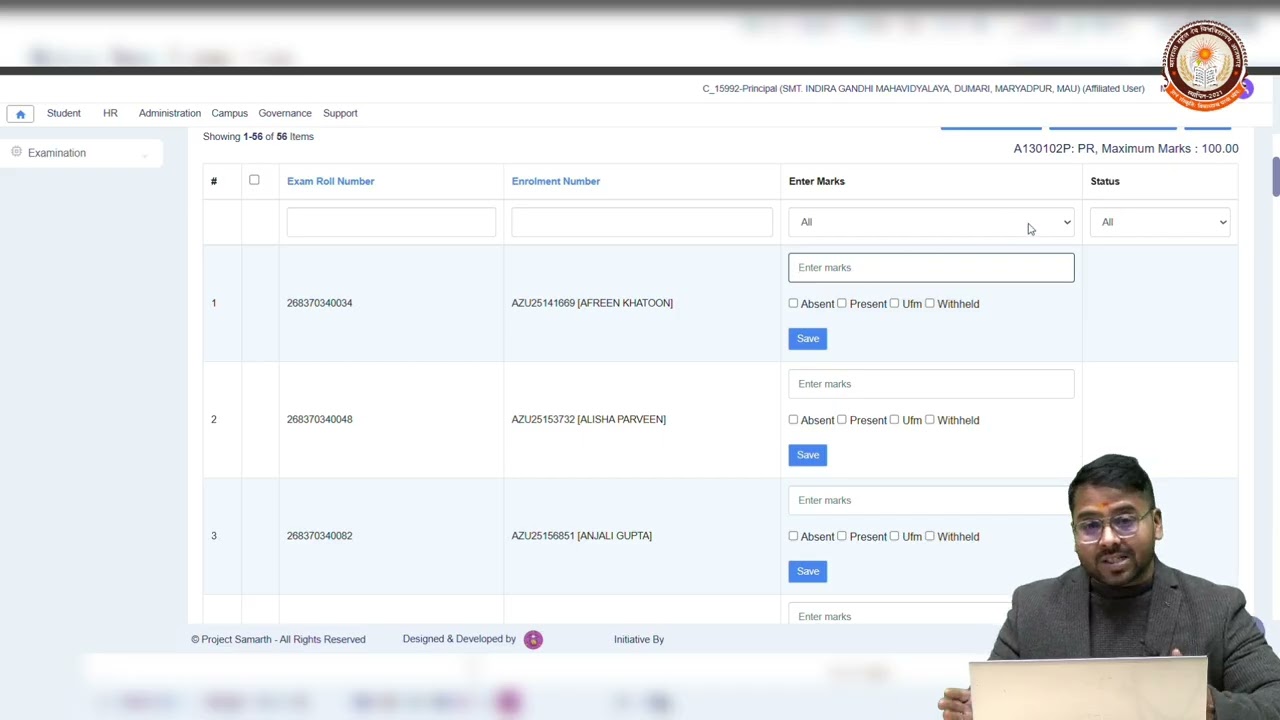Image resolution: width=1280 pixels, height=720 pixels.
Task: Save marks for Anjali Gupta
Action: pos(808,571)
